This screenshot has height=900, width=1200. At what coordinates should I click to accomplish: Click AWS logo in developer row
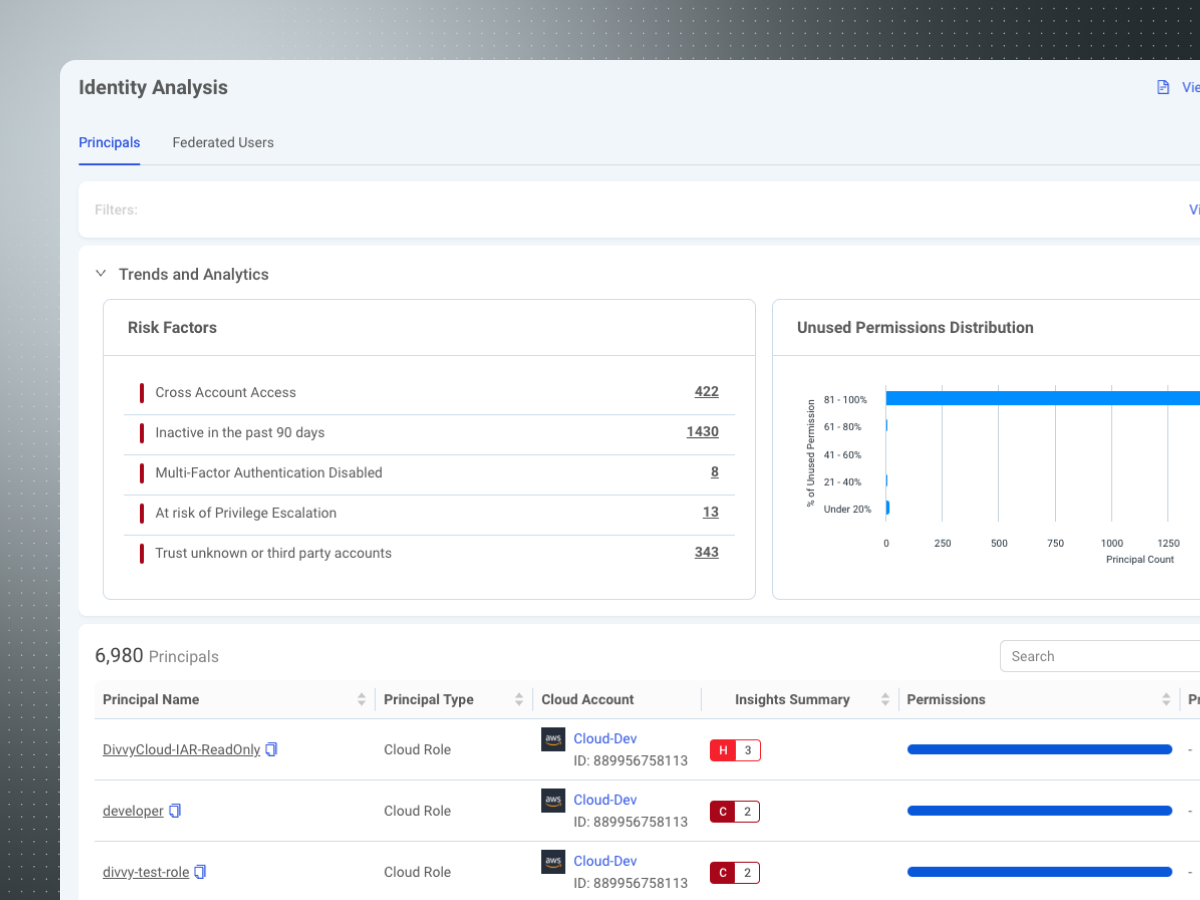(553, 800)
